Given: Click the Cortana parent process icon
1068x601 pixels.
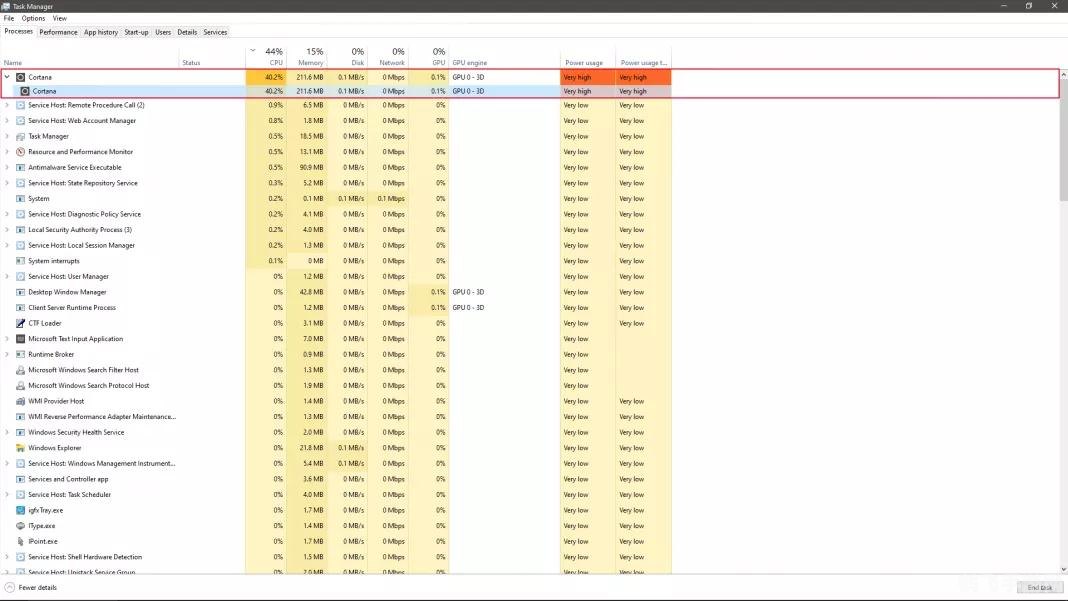Looking at the screenshot, I should pyautogui.click(x=20, y=77).
